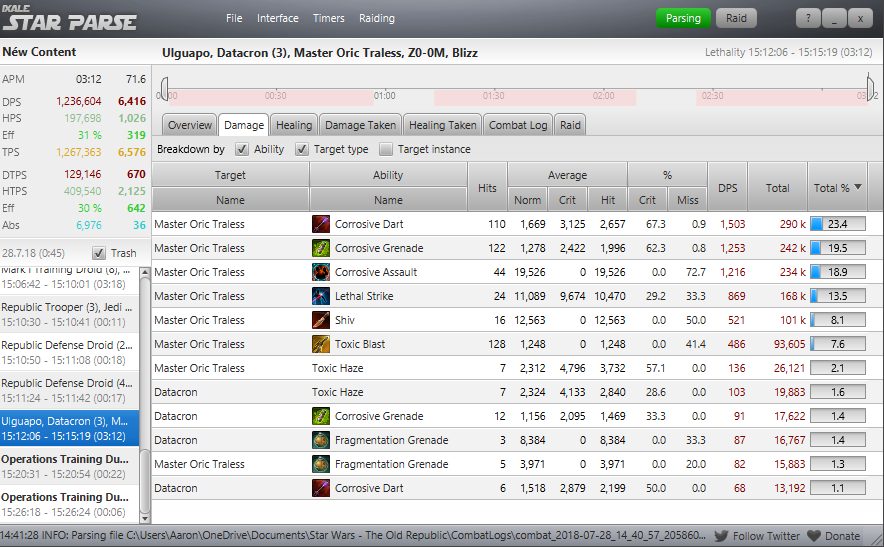This screenshot has width=884, height=547.
Task: Click the % Miss column header
Action: pyautogui.click(x=687, y=200)
